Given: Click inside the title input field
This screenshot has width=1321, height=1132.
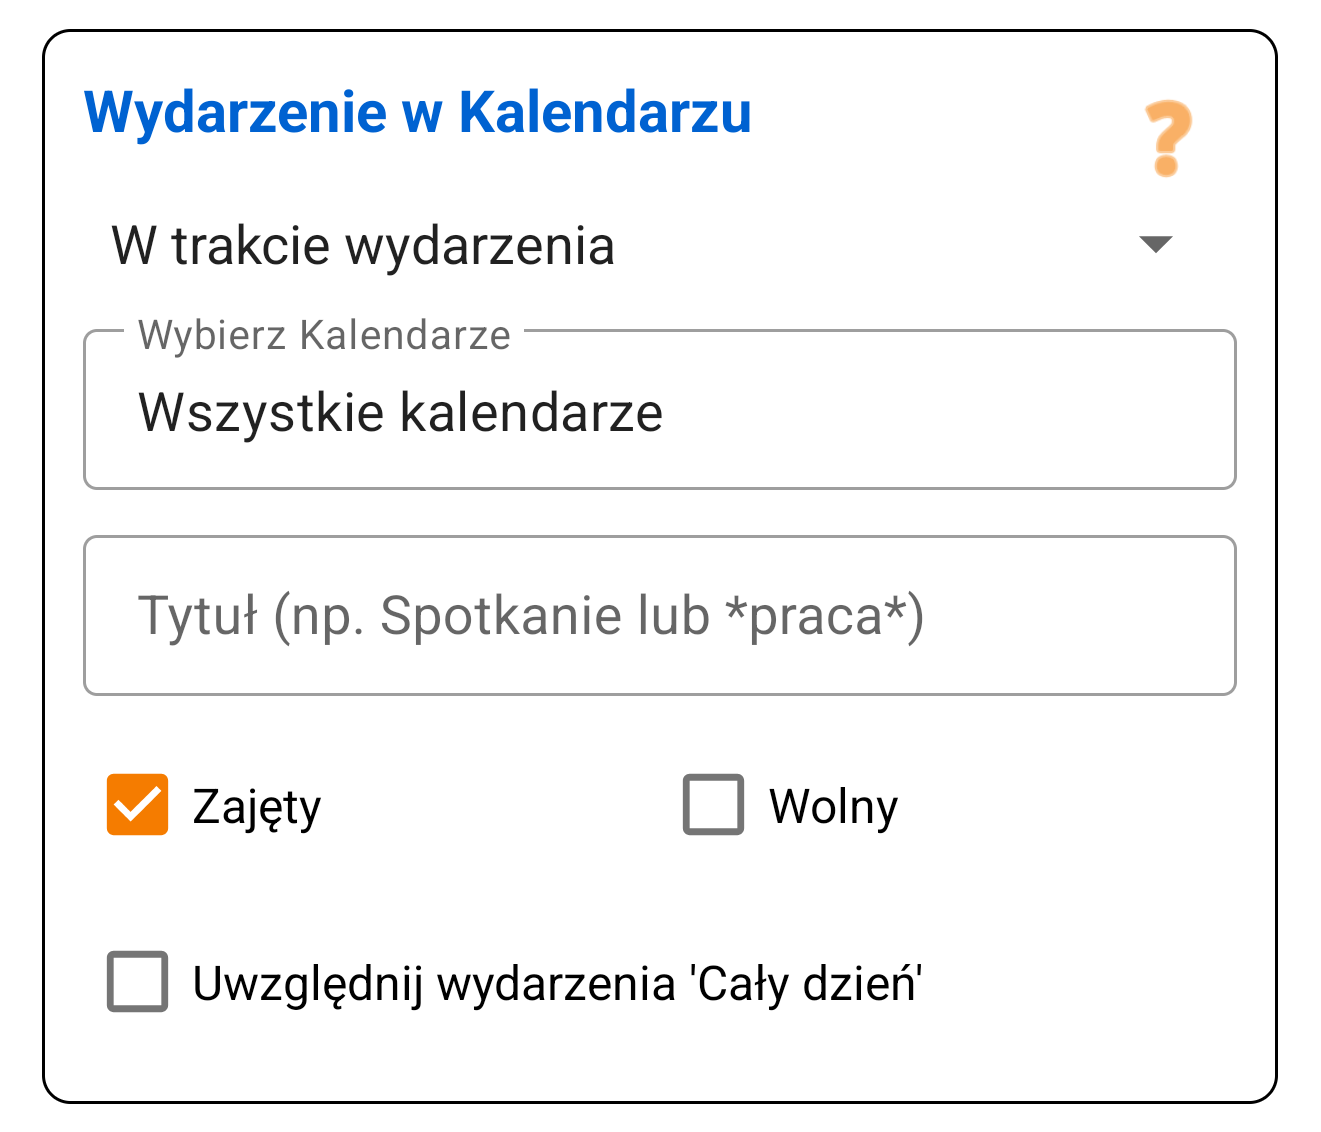Looking at the screenshot, I should click(660, 615).
